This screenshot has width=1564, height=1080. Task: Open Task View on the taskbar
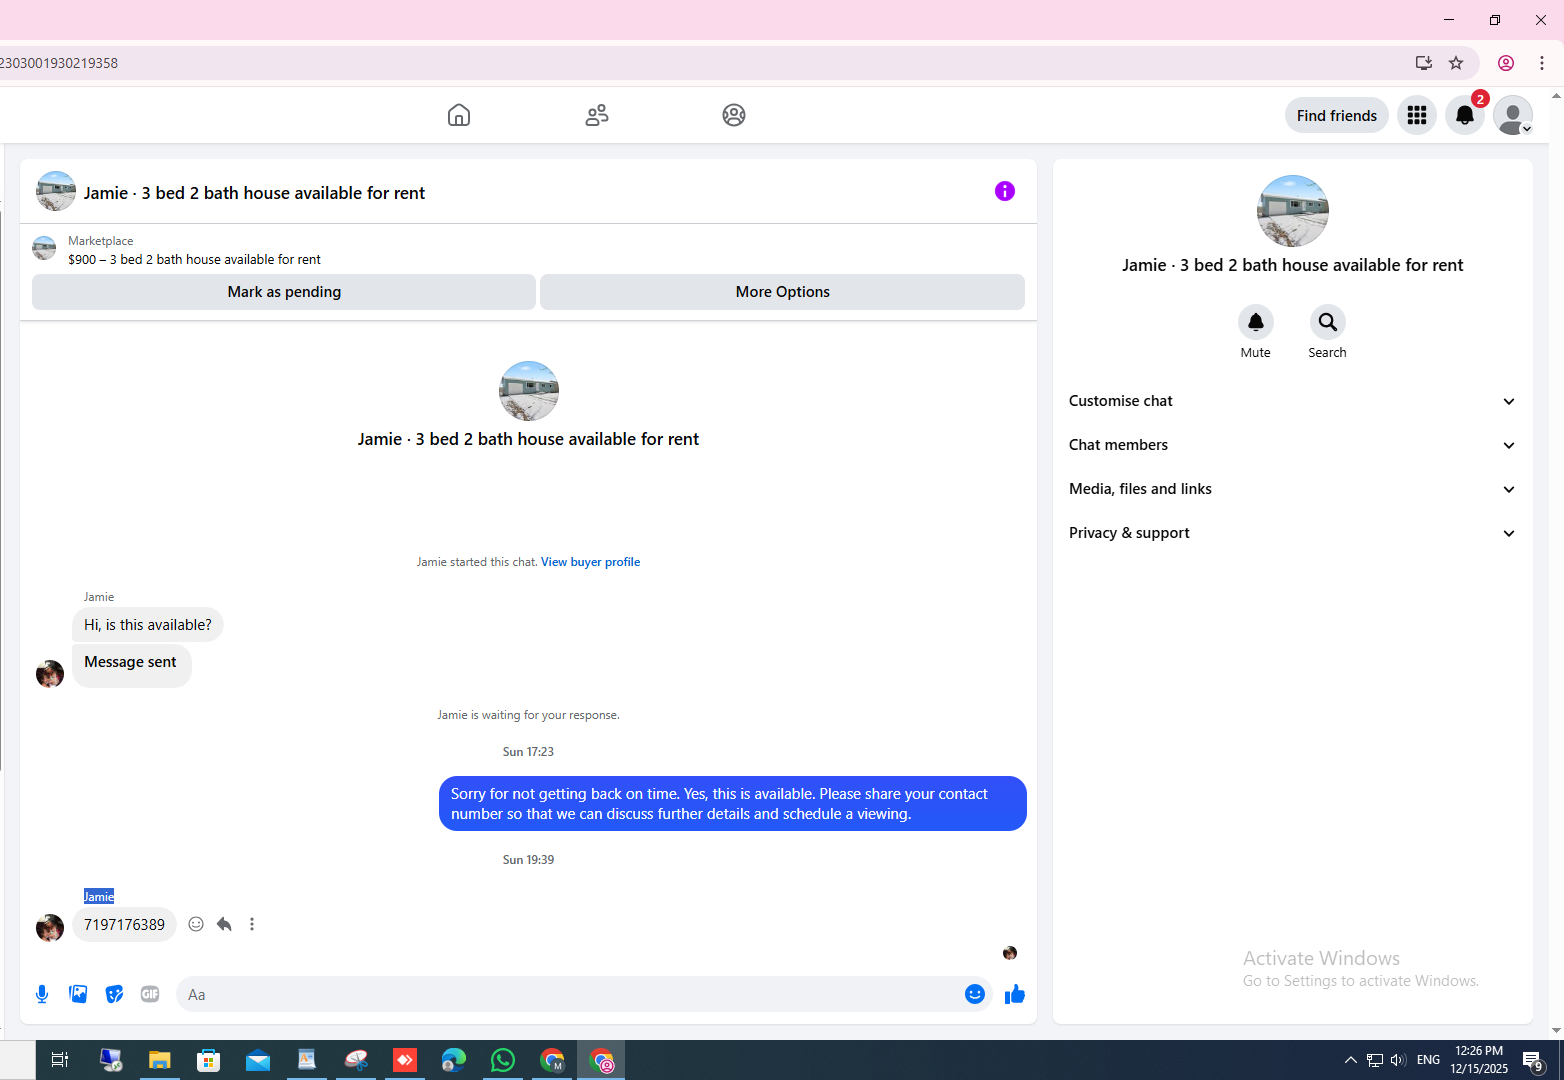(x=60, y=1060)
